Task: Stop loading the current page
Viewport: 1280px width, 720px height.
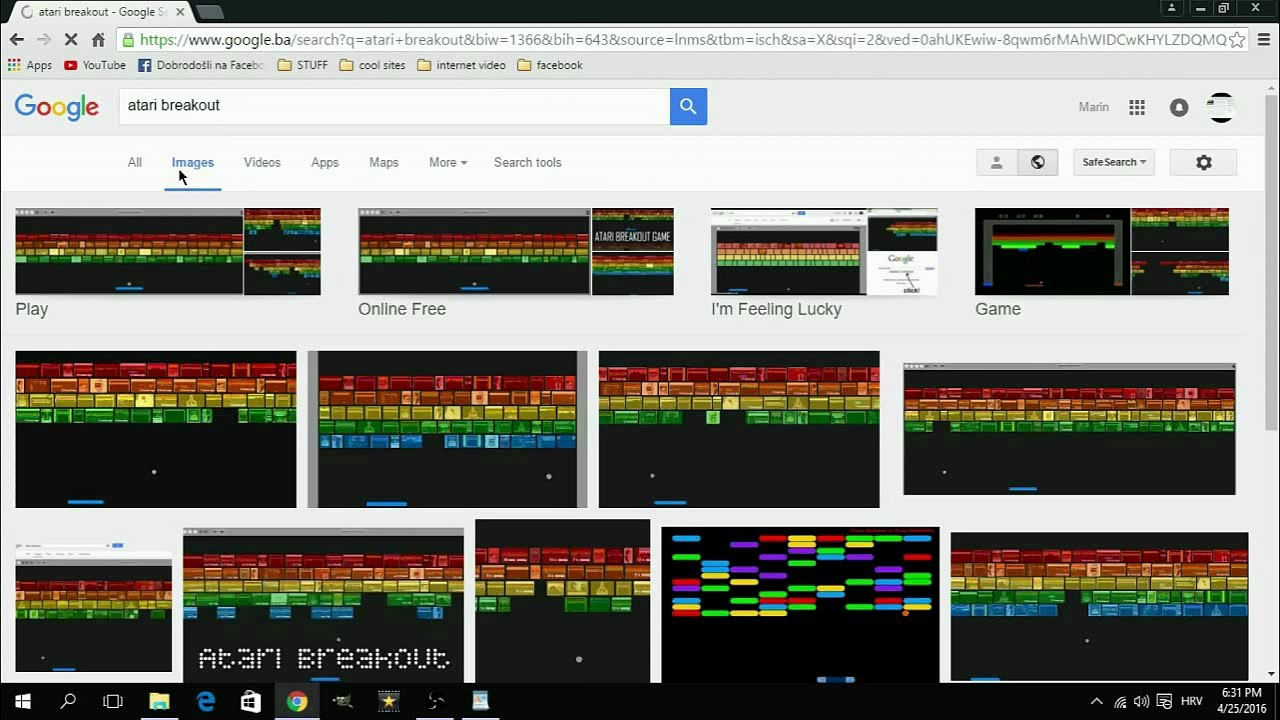Action: pos(71,40)
